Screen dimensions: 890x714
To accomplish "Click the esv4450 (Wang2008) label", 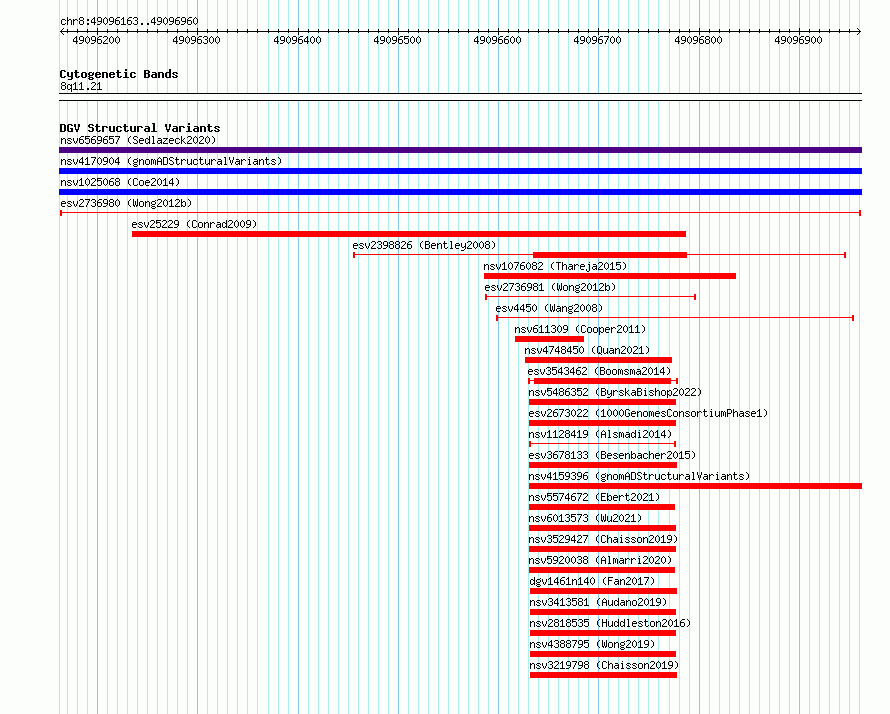I will tap(549, 308).
